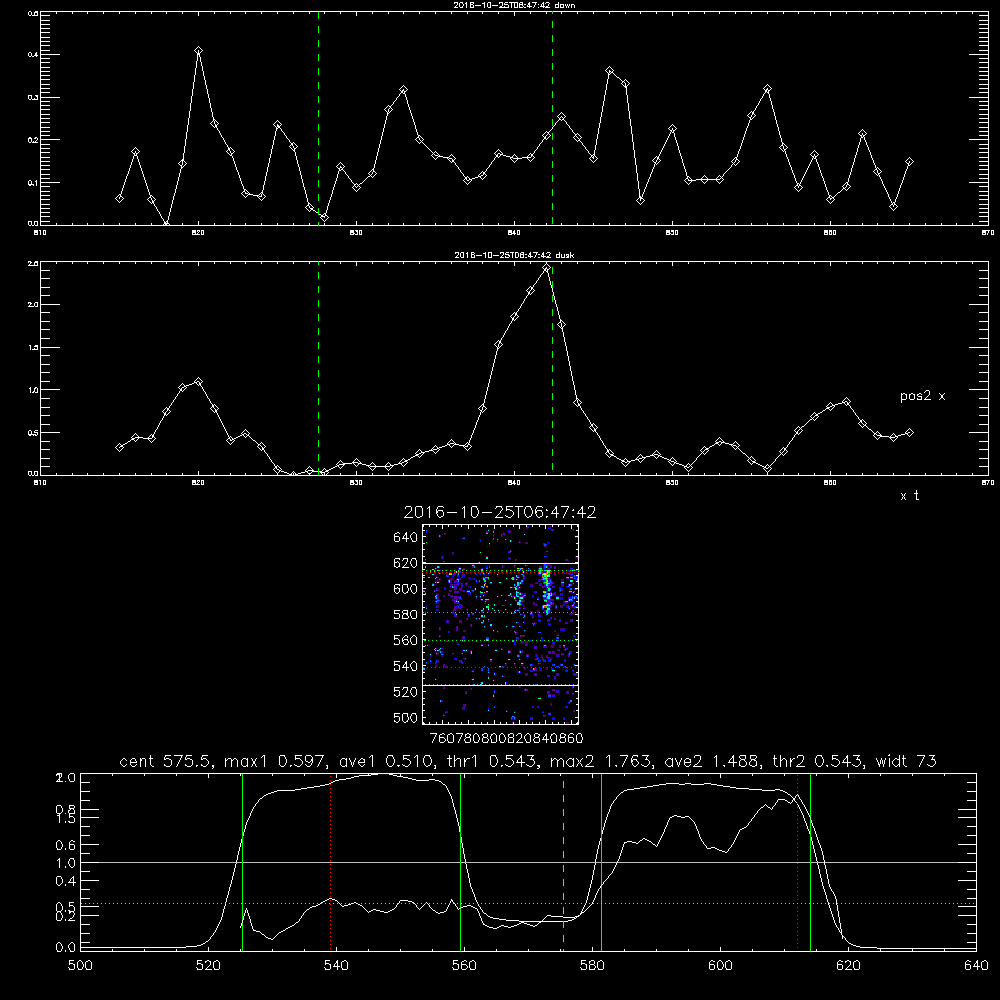The height and width of the screenshot is (1000, 1000).
Task: Click the 'thr1 0.543' value
Action: pyautogui.click(x=489, y=761)
